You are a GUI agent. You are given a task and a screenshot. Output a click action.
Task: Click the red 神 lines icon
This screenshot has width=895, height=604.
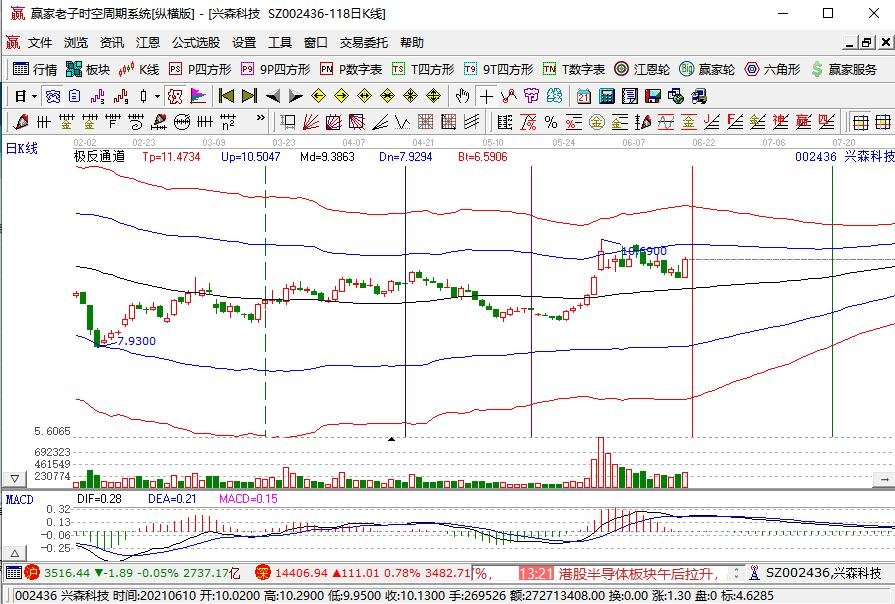[781, 122]
